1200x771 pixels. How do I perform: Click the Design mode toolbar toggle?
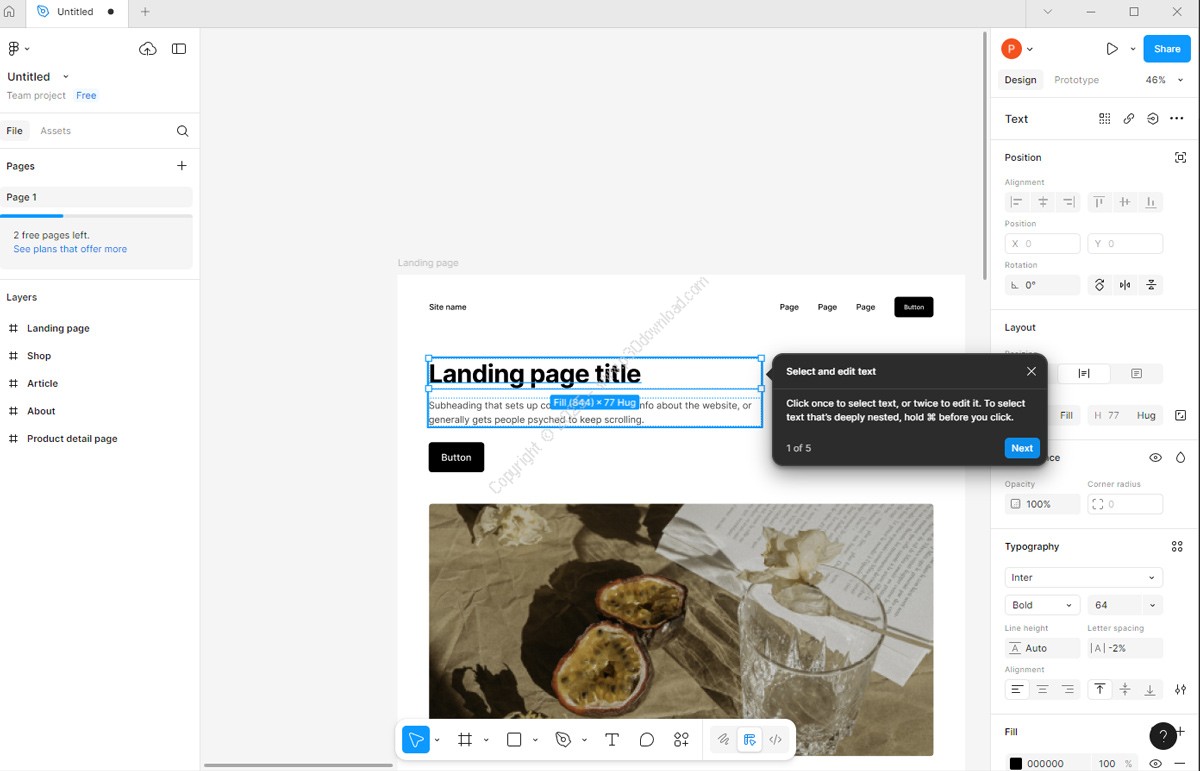point(749,740)
